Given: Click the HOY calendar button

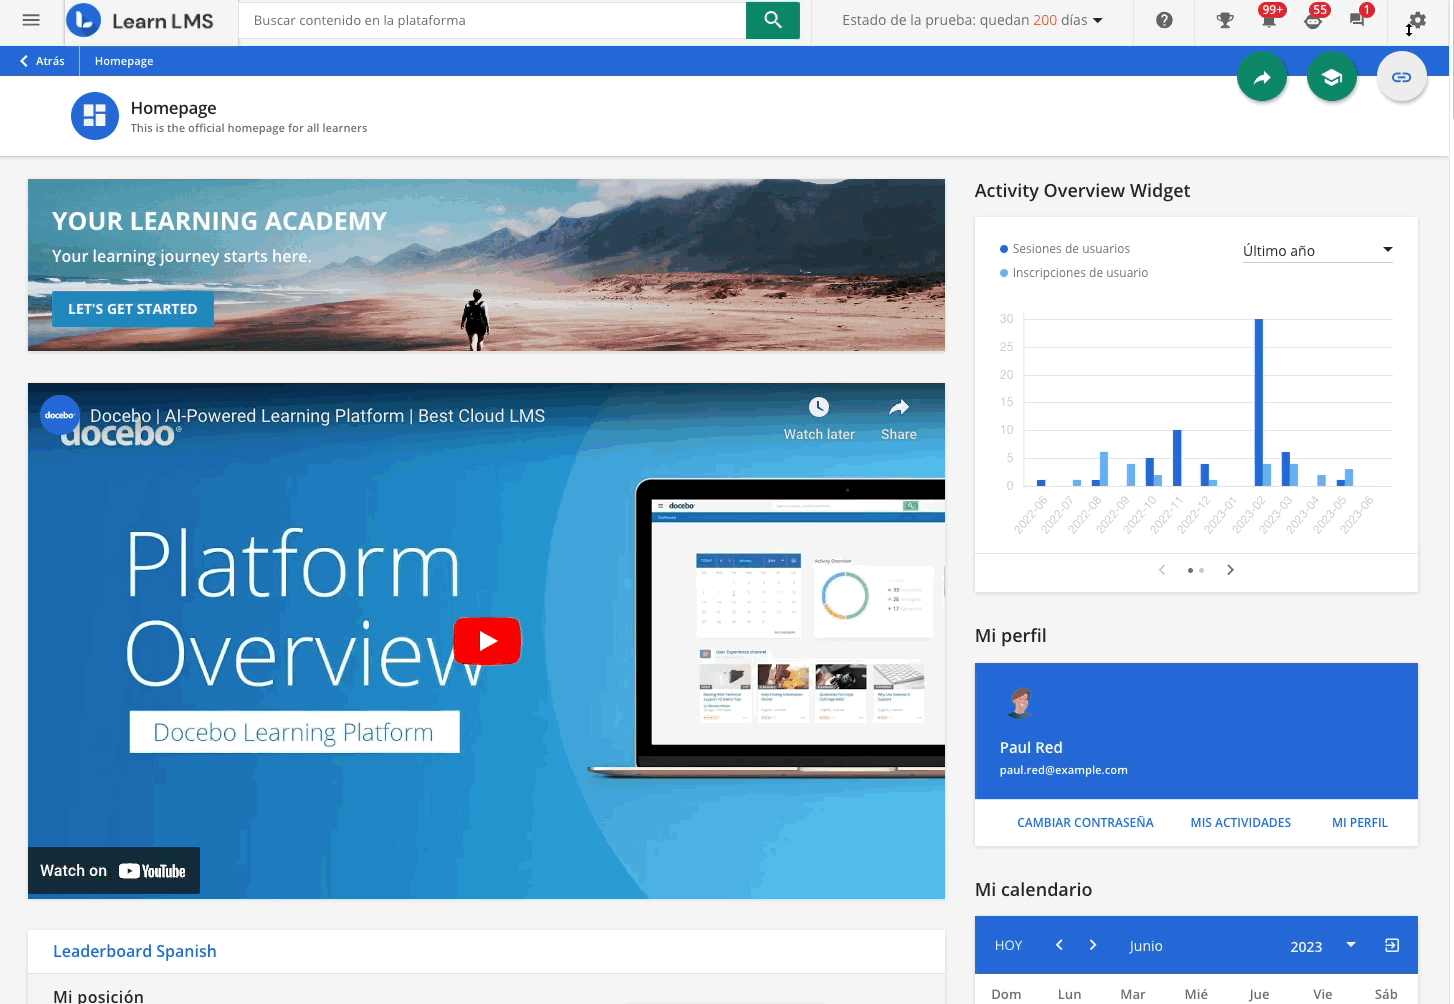Looking at the screenshot, I should [1008, 945].
